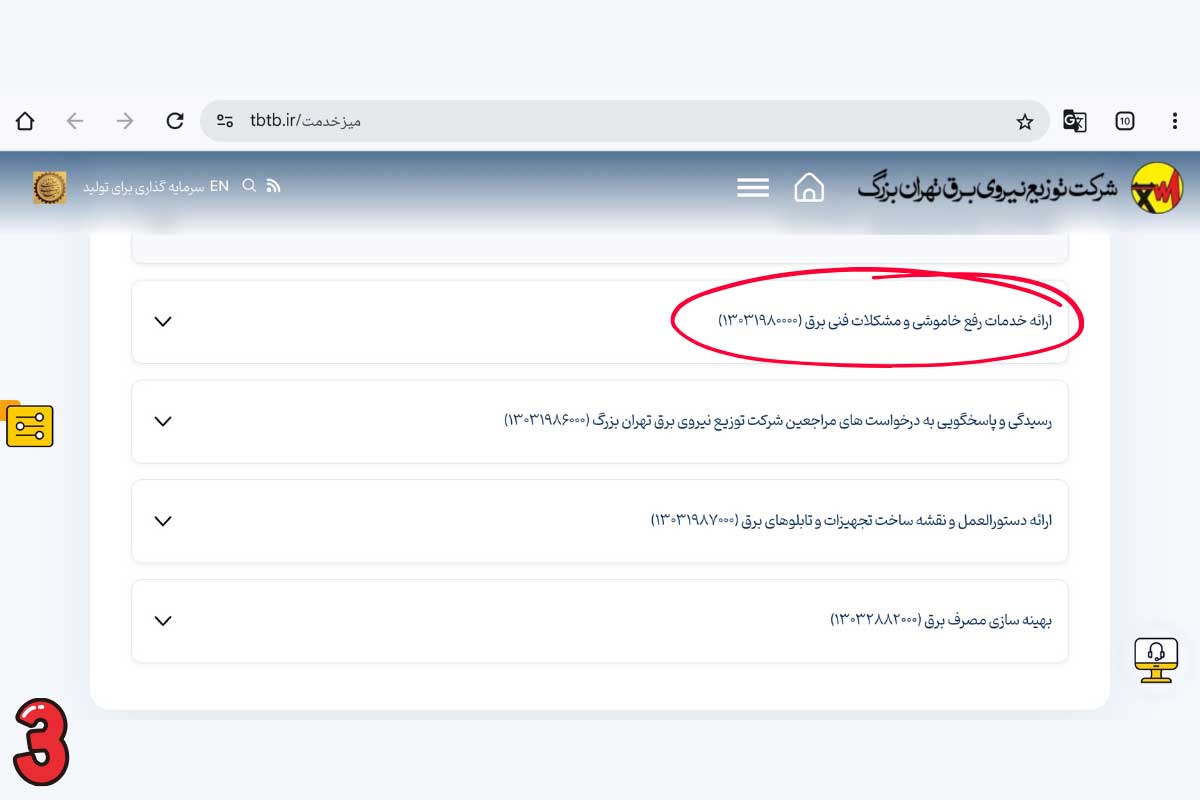Open the yellow accessibility settings widget
1200x800 pixels.
[x=30, y=427]
